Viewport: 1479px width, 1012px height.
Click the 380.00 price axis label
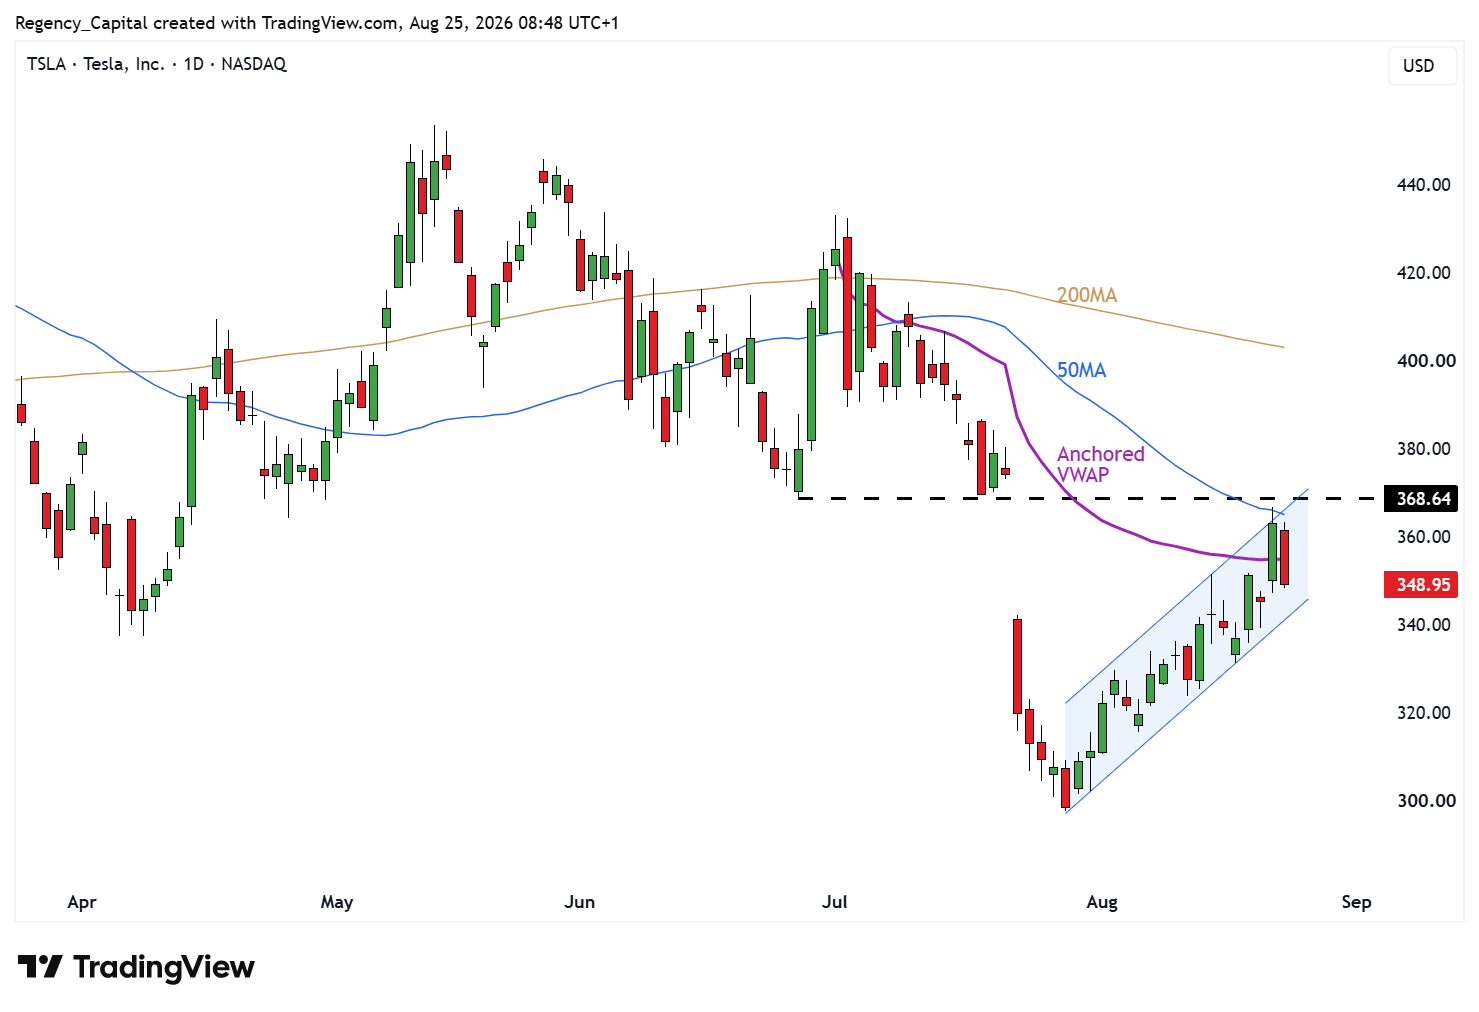click(x=1423, y=448)
